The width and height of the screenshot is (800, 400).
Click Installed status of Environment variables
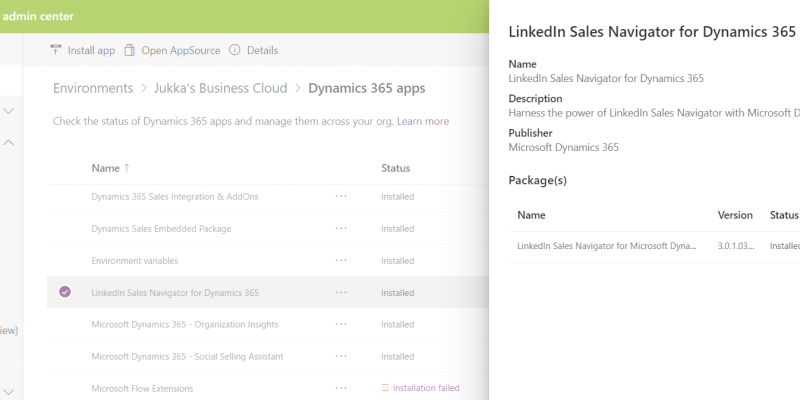click(x=397, y=261)
